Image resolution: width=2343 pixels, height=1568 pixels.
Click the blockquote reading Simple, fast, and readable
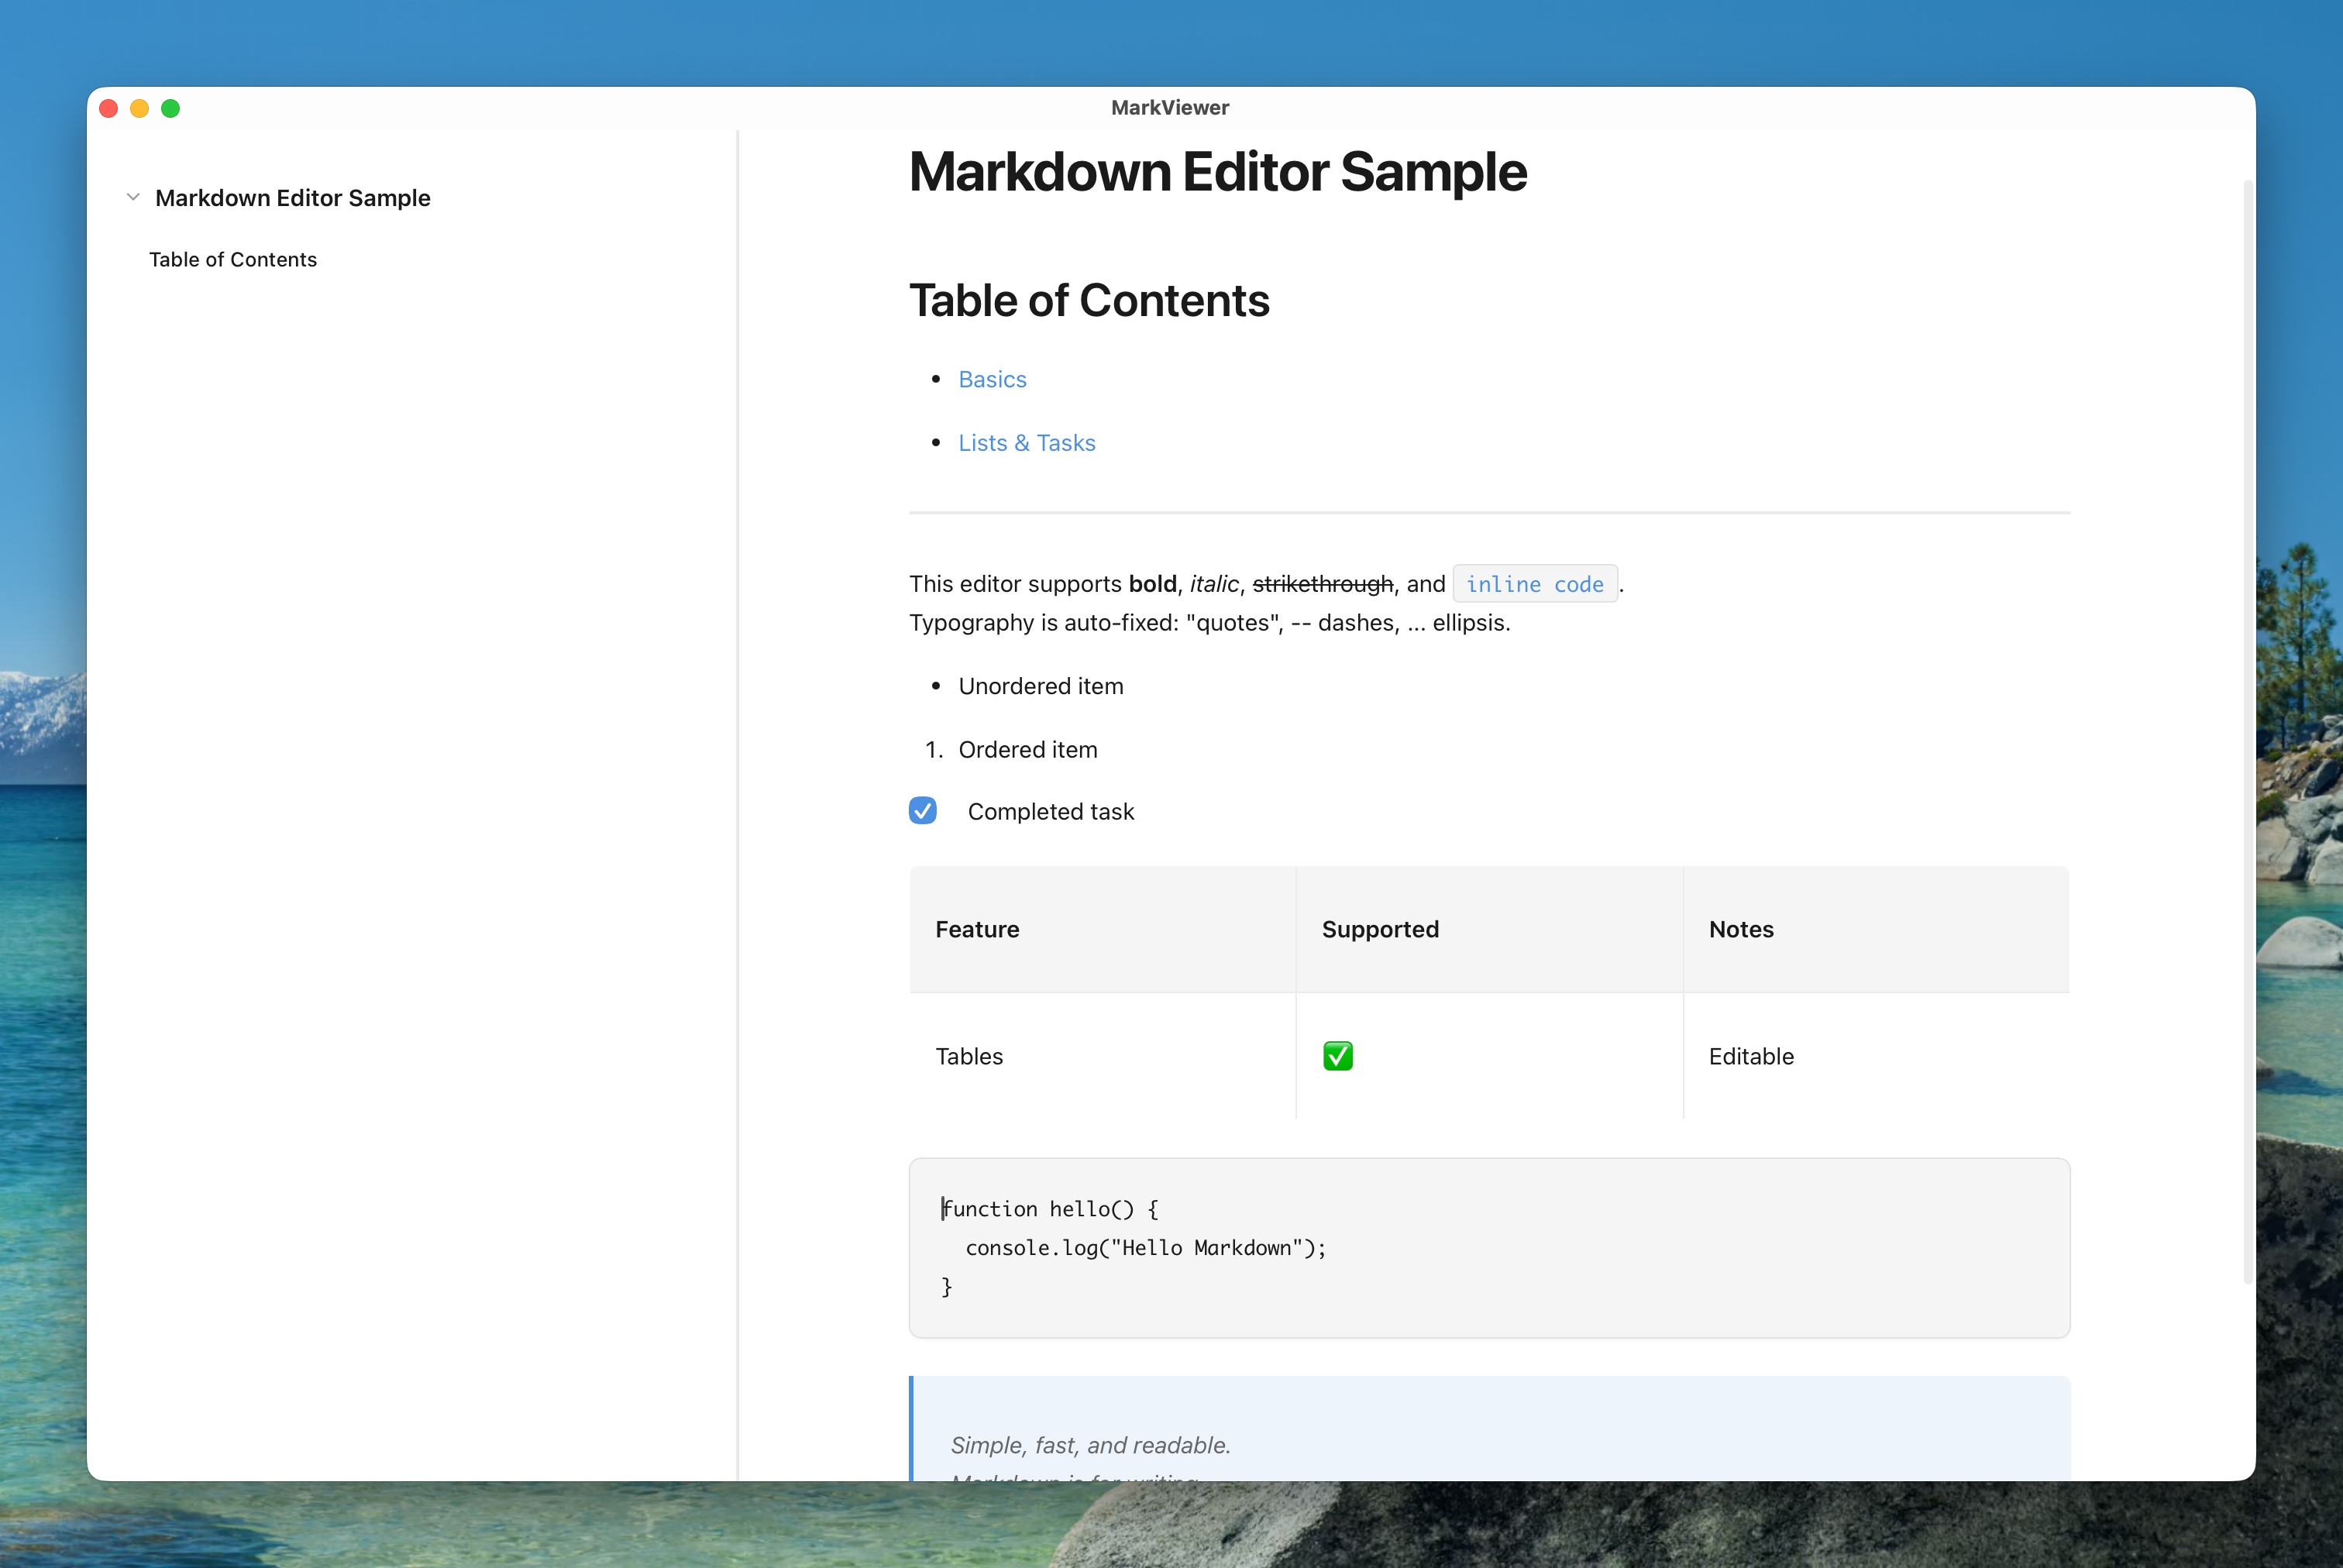pos(1091,1444)
